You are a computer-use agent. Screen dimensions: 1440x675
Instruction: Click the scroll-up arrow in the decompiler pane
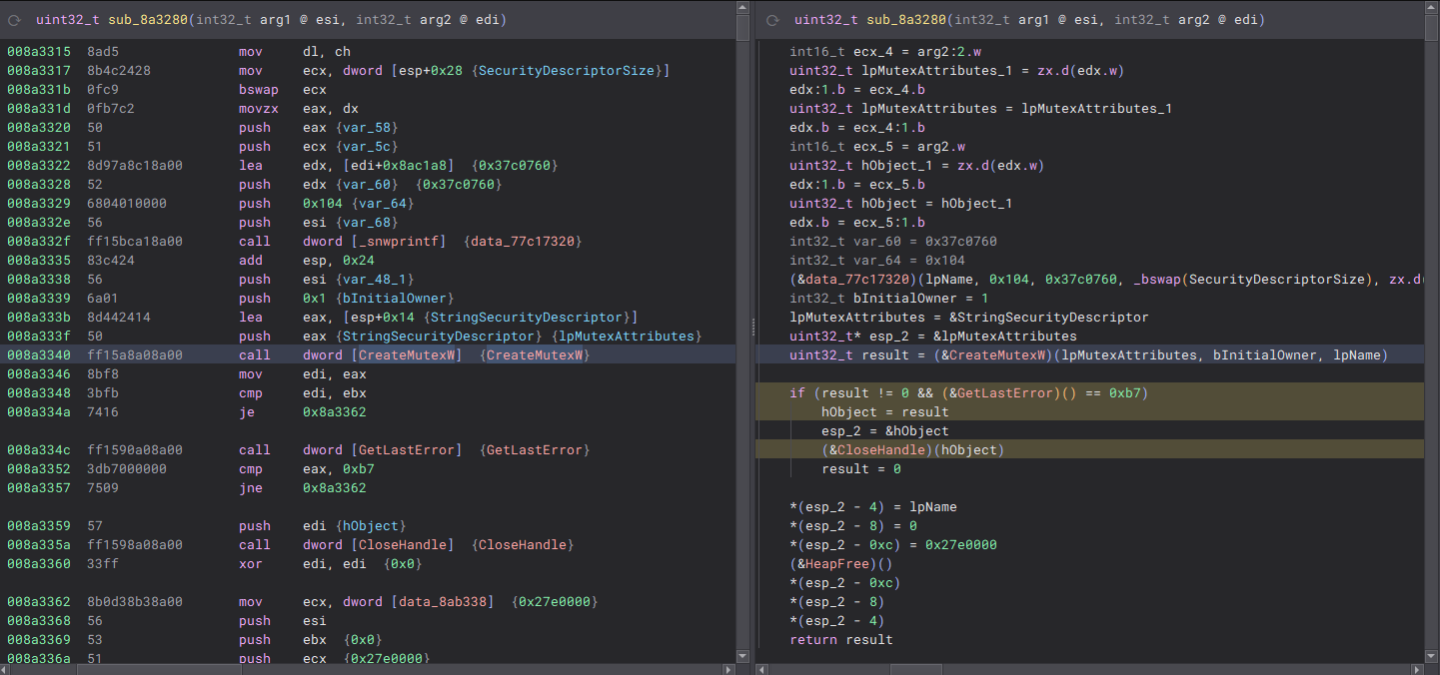point(1432,7)
